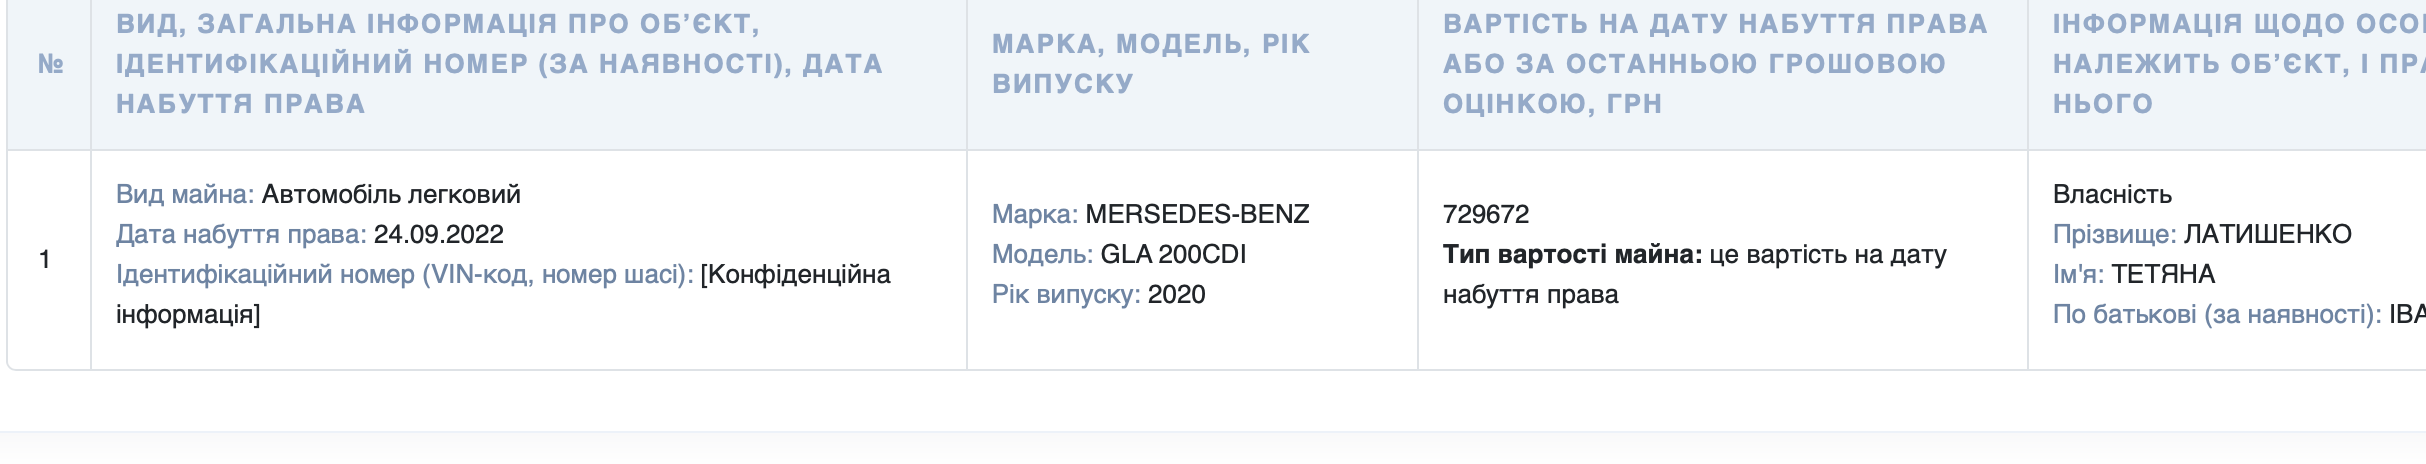Click 'Автомобіль легковий' value text
2426x464 pixels.
click(x=391, y=194)
